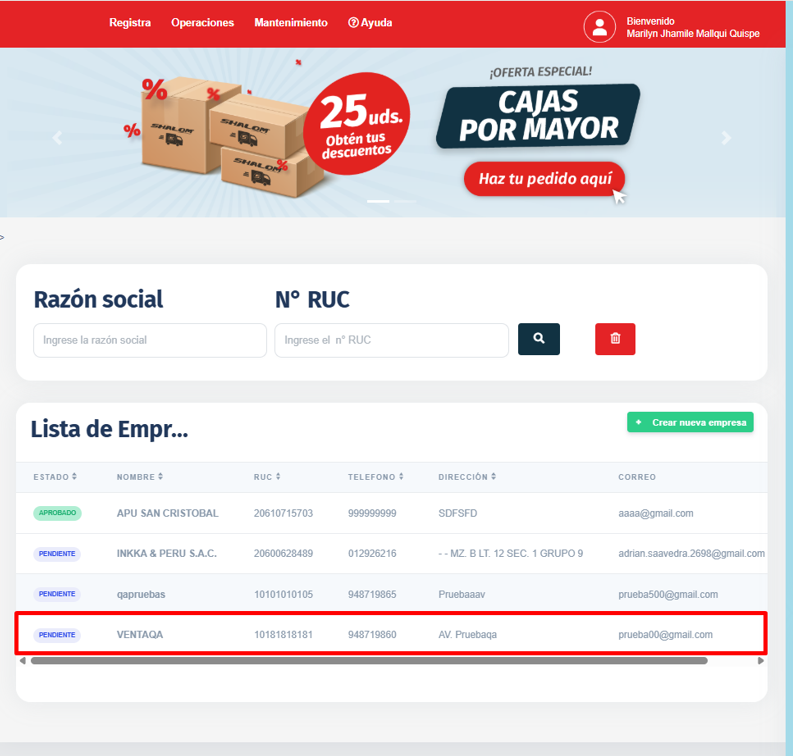
Task: Open the Operaciones menu
Action: pos(202,23)
